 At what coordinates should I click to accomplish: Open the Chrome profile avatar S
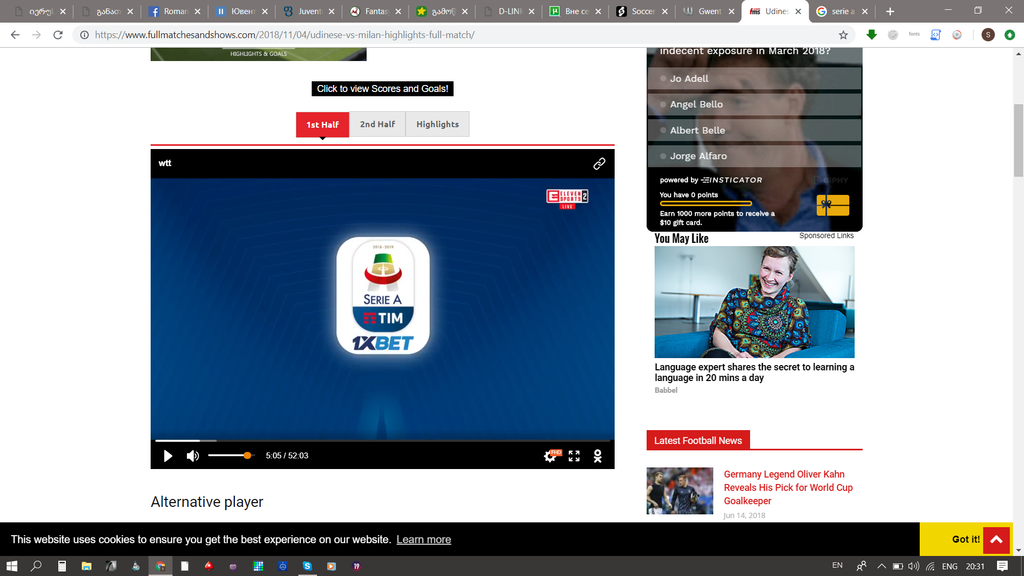tap(988, 35)
